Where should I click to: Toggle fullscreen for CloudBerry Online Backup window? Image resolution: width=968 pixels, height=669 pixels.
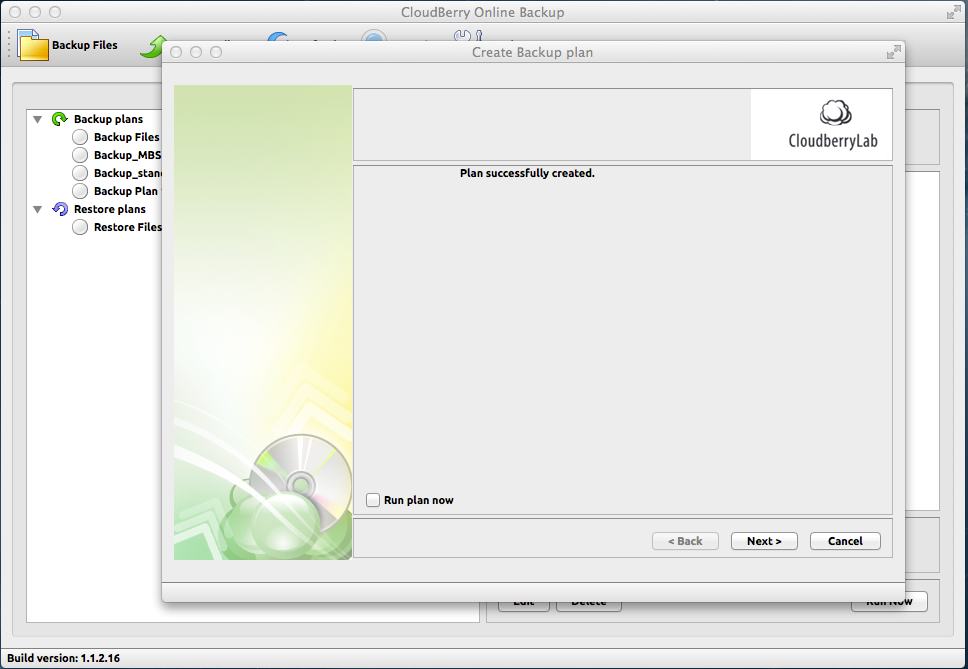(x=954, y=12)
